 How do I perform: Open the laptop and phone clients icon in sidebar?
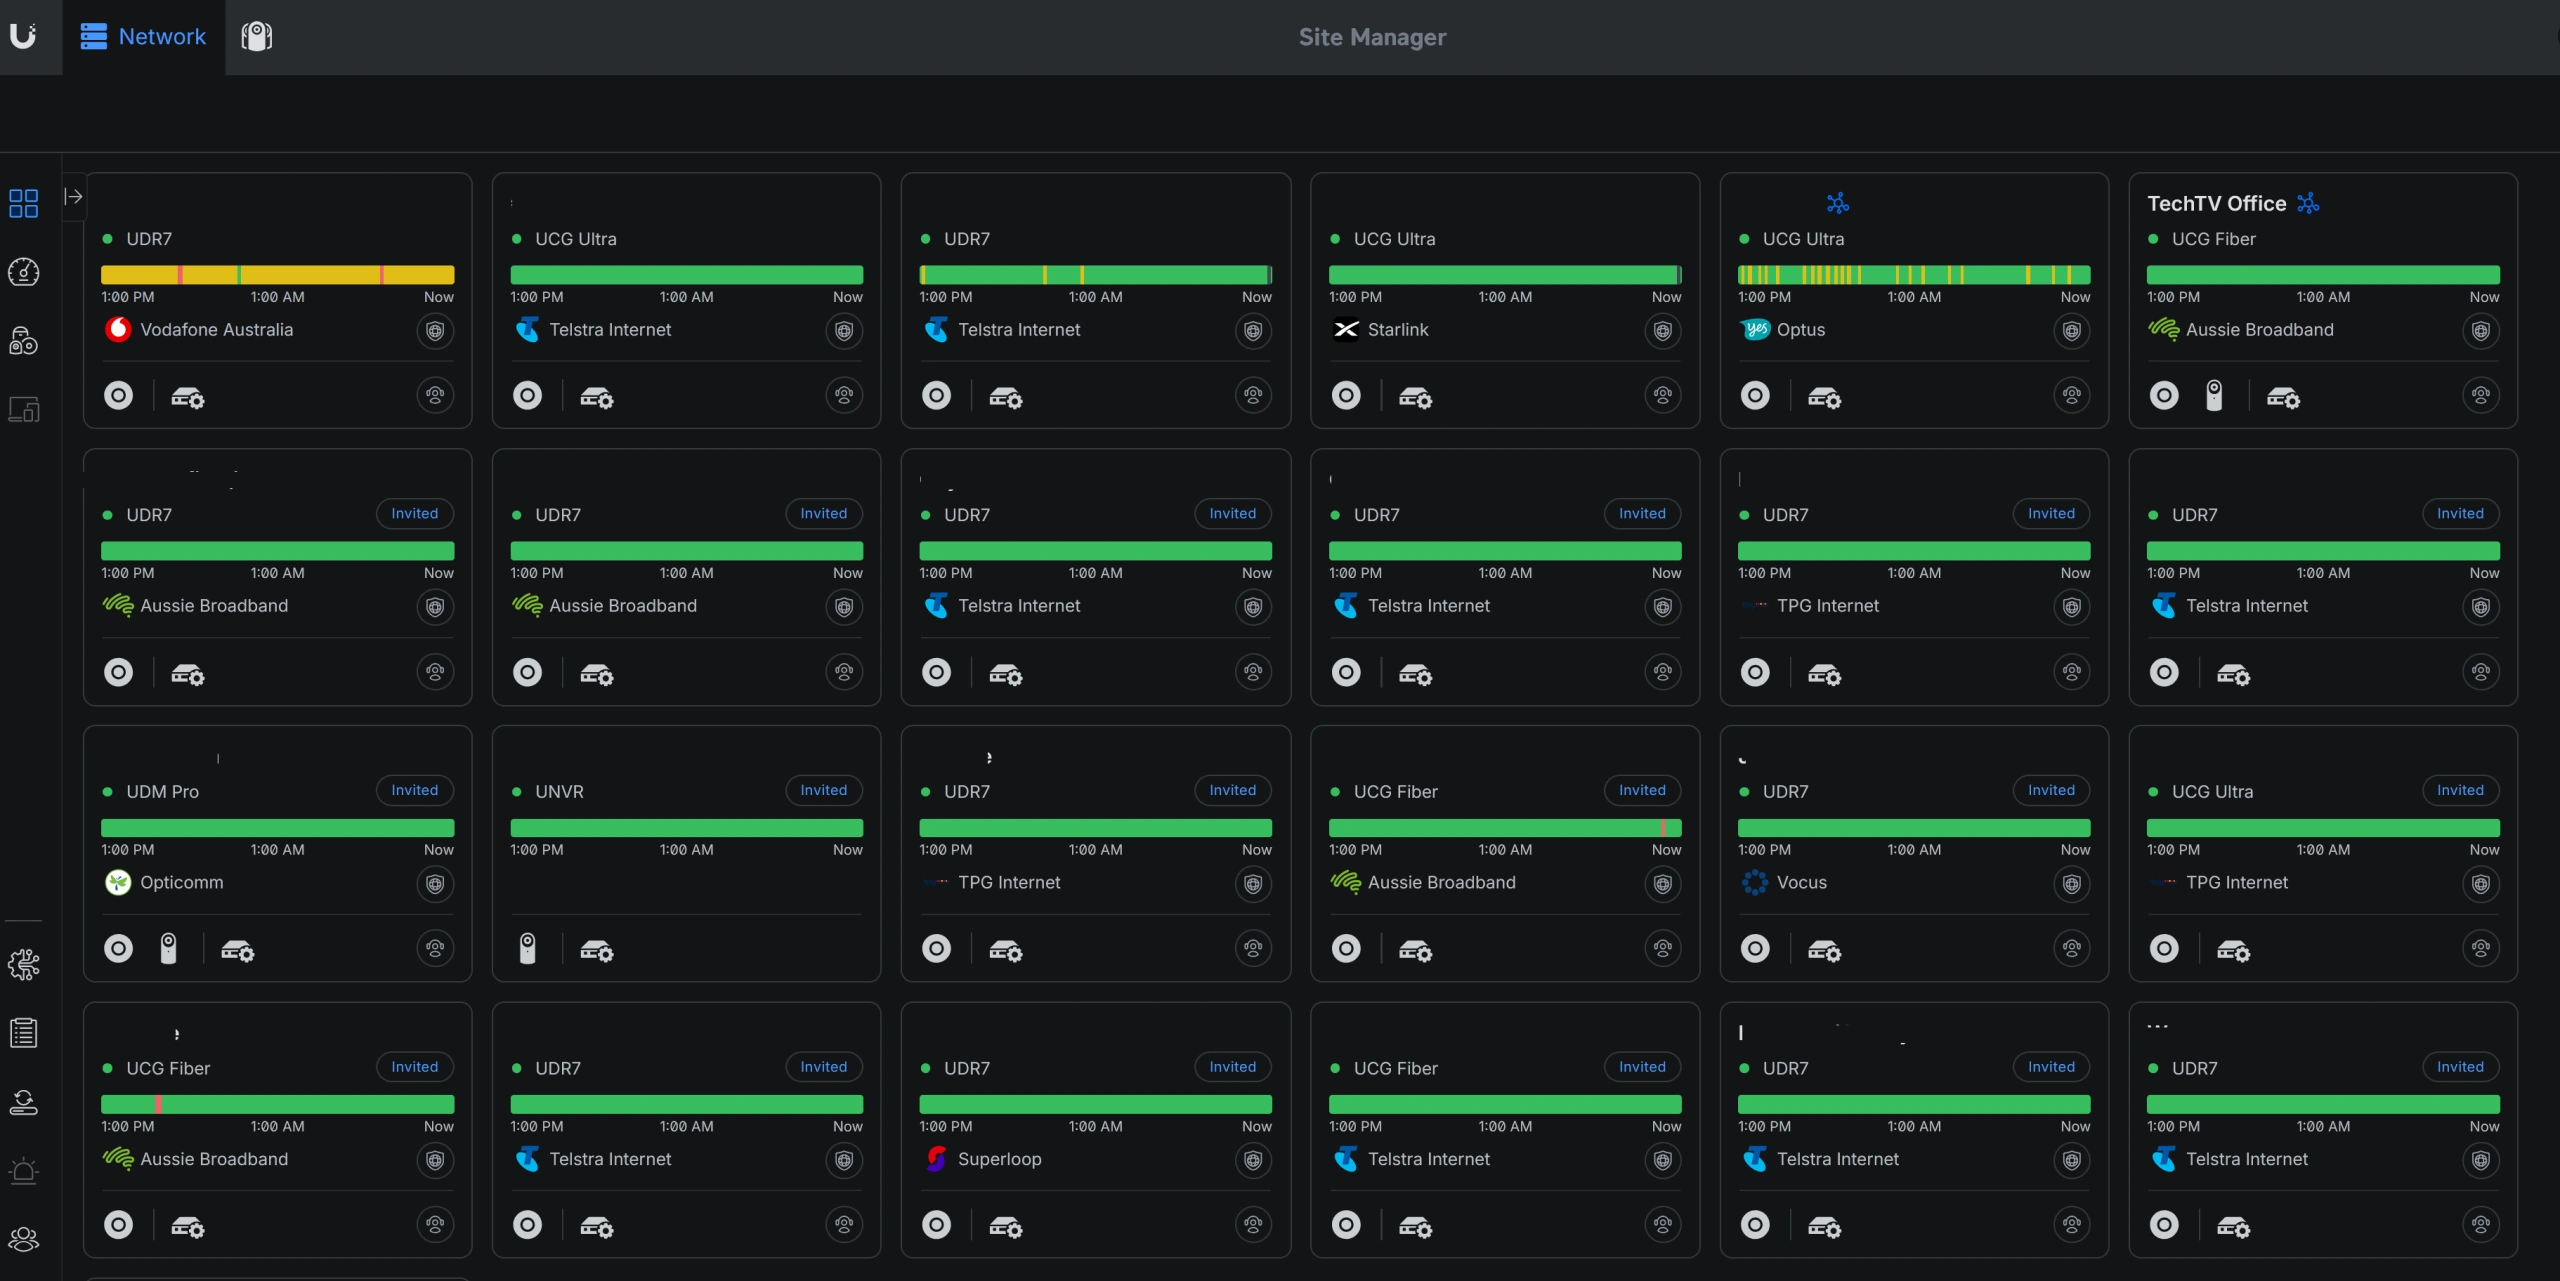click(23, 409)
